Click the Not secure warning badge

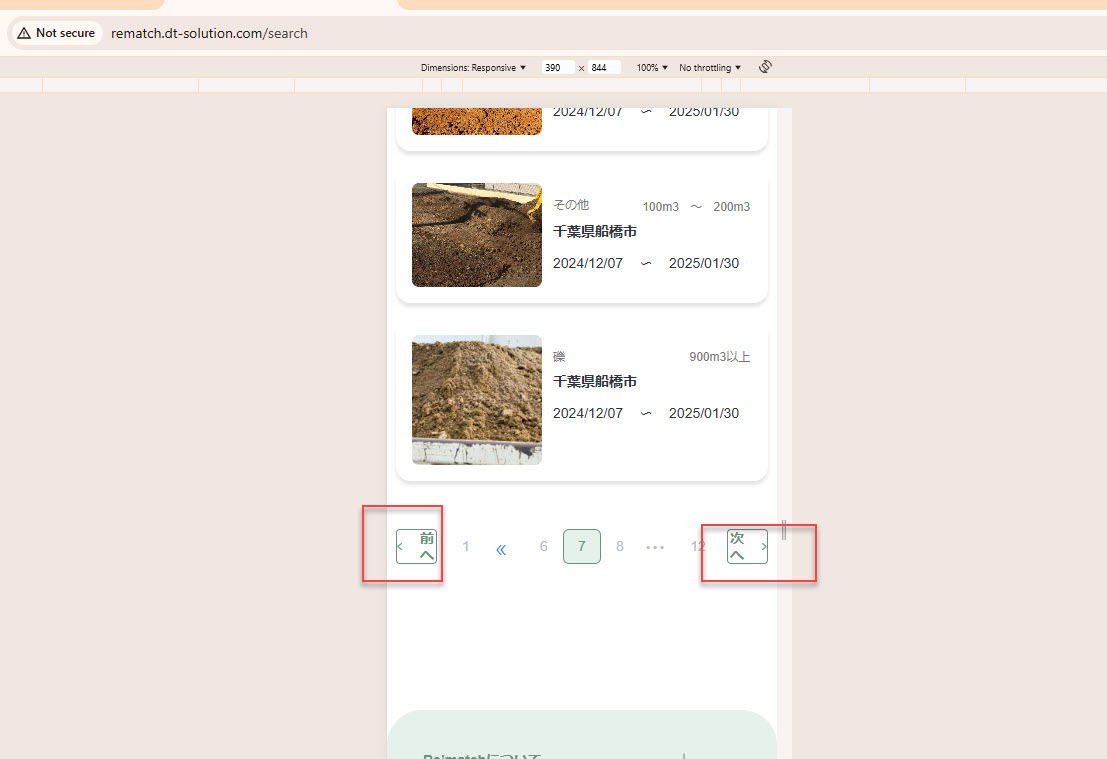pyautogui.click(x=56, y=33)
